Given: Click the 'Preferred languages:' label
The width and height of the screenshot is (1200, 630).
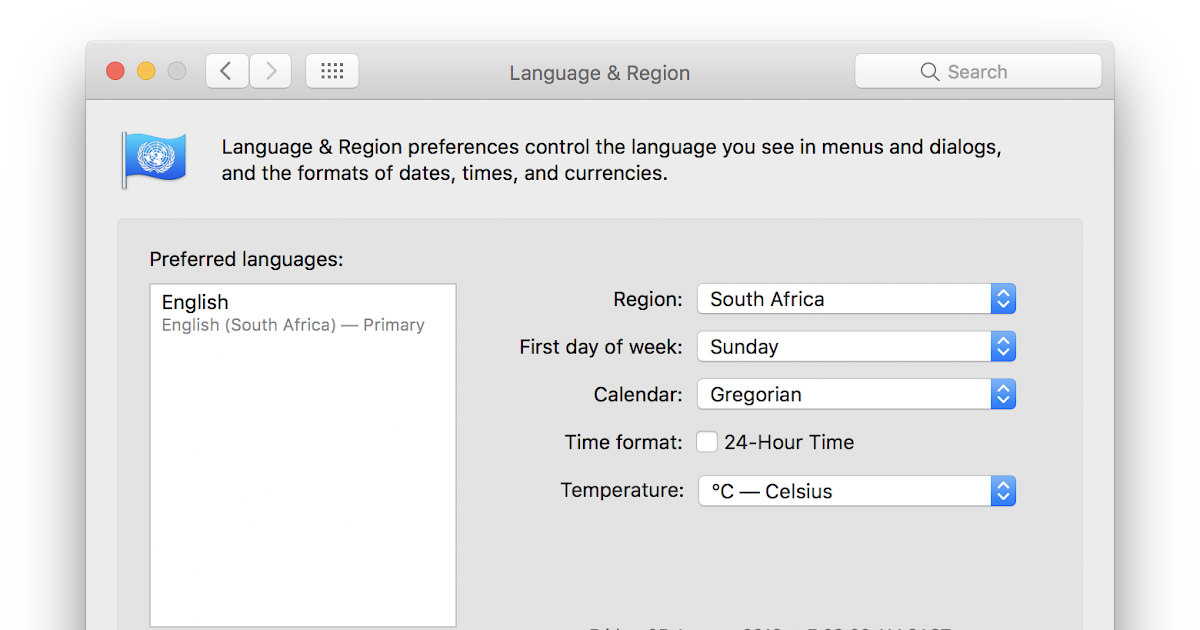Looking at the screenshot, I should [246, 260].
